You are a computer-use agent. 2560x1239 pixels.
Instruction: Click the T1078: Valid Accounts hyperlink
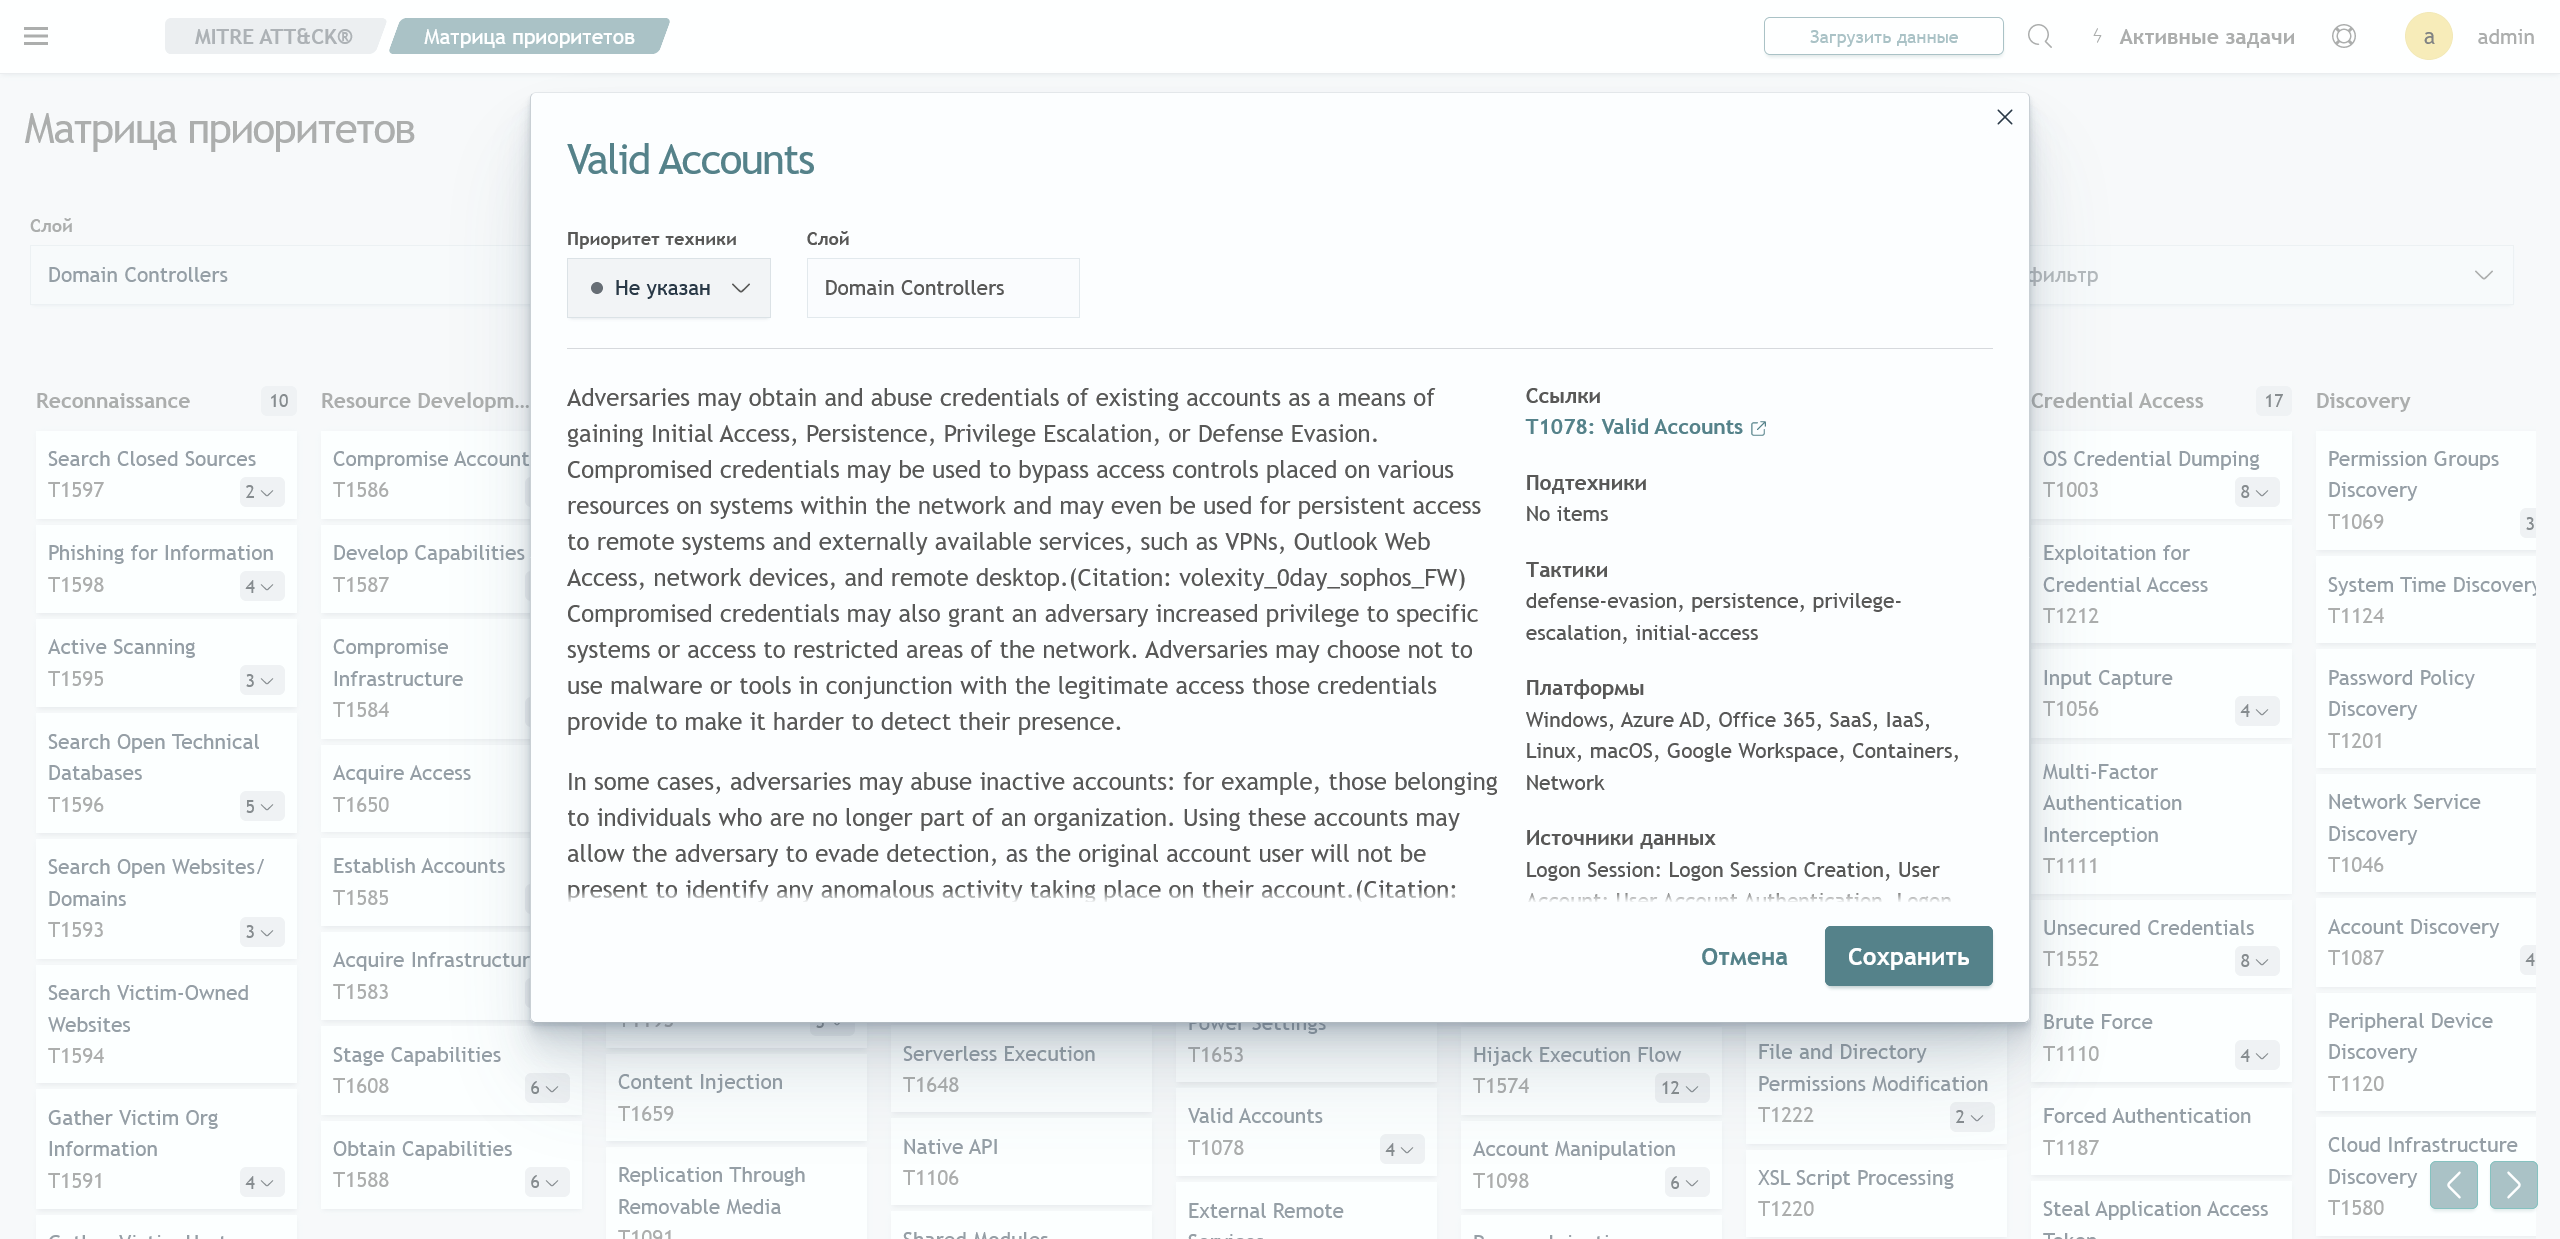click(1633, 426)
